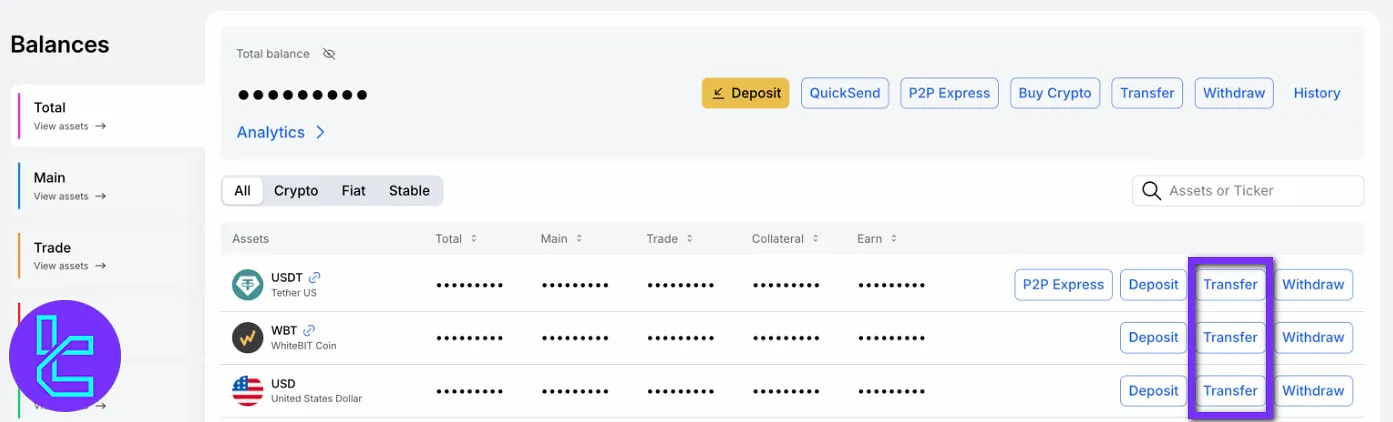Sort by Collateral column
1393x422 pixels.
[786, 239]
